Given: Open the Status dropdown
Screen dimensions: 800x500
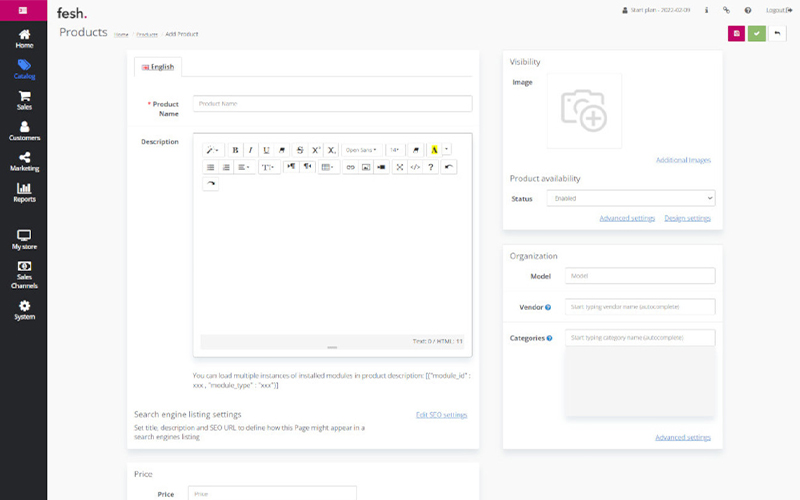Looking at the screenshot, I should [630, 199].
